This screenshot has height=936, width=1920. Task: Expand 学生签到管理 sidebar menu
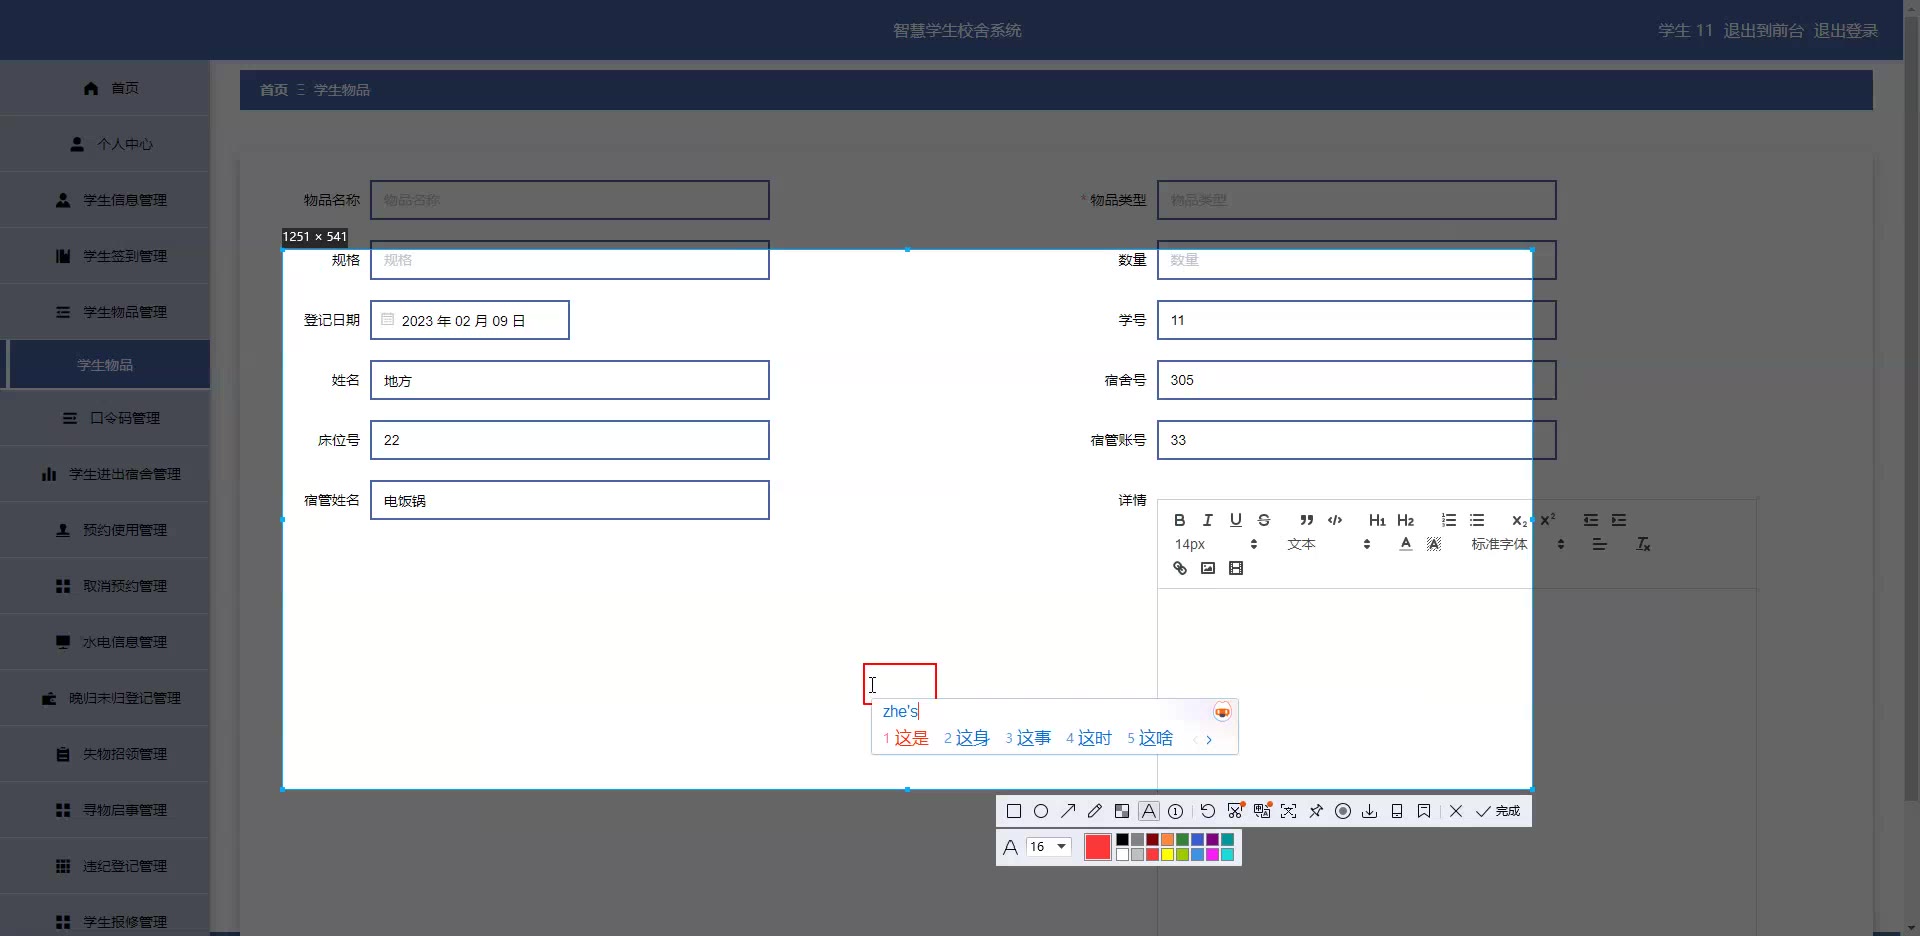pos(105,256)
